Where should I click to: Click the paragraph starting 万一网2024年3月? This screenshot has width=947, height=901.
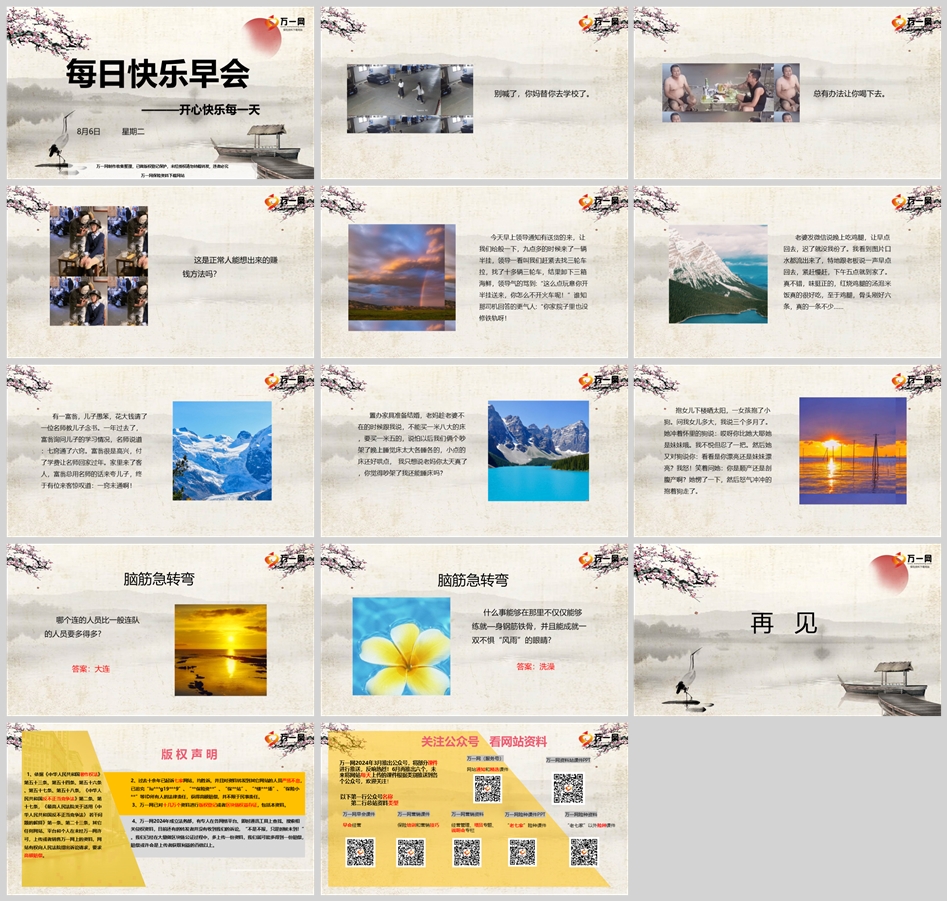388,771
